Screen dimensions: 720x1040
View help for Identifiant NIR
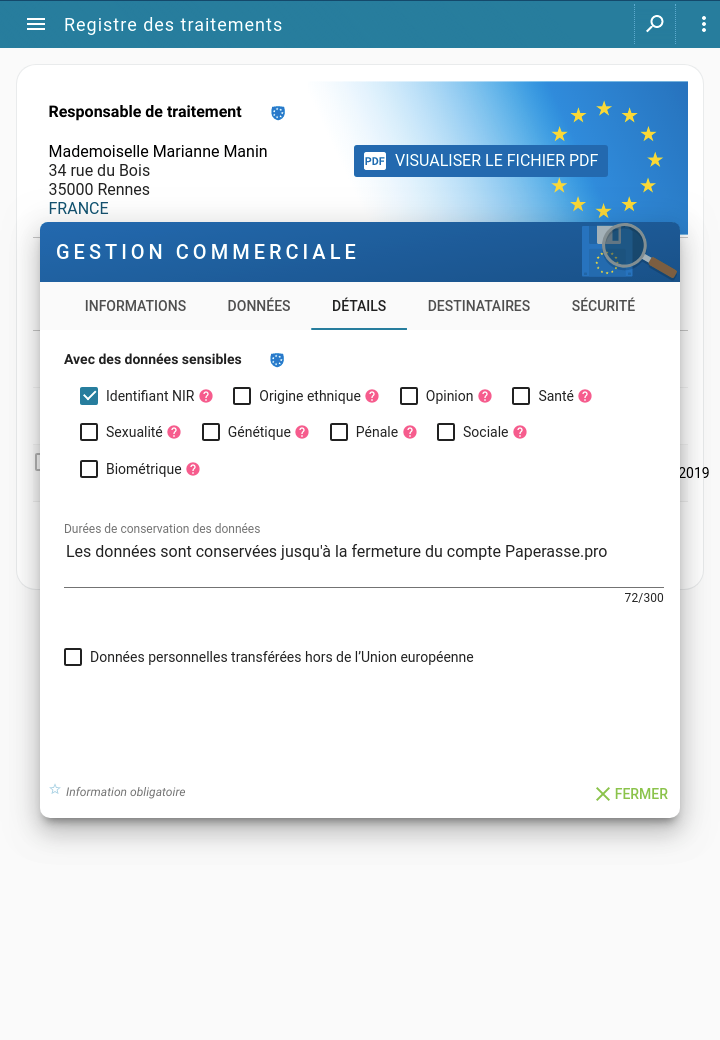[208, 396]
